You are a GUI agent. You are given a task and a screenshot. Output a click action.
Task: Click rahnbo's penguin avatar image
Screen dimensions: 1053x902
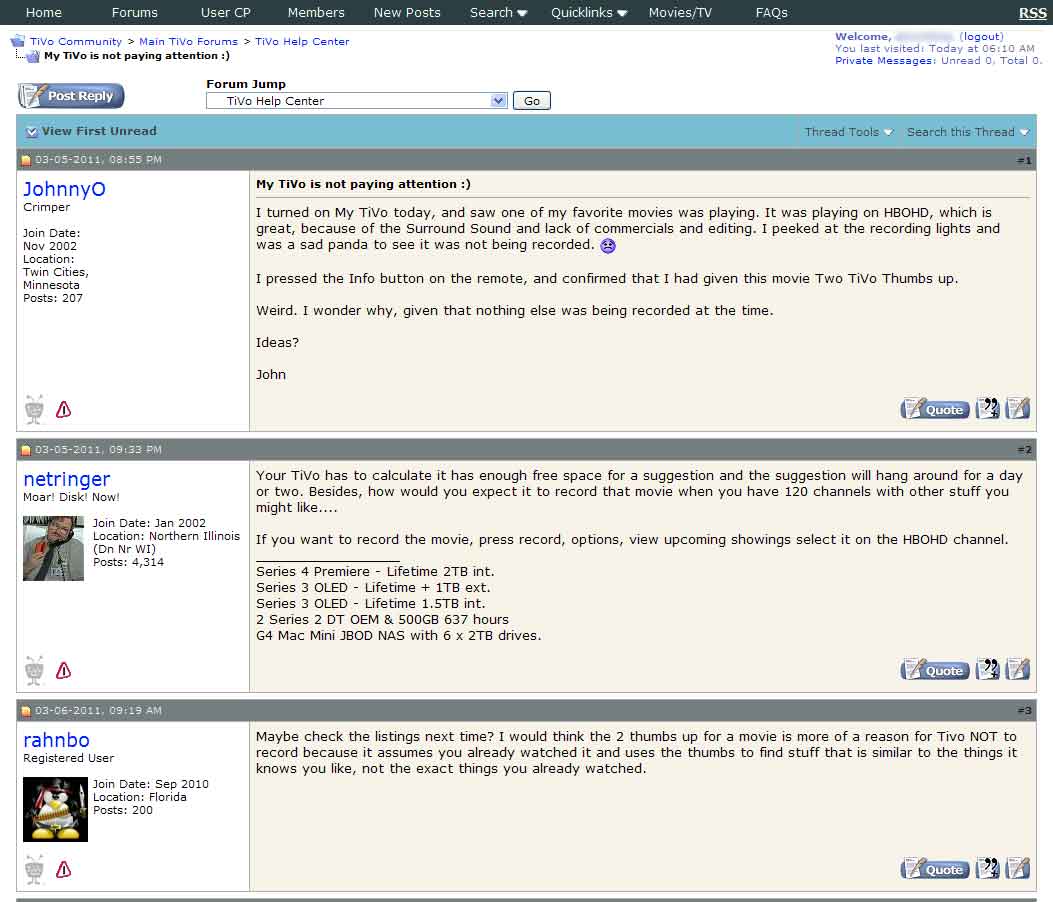(x=56, y=809)
